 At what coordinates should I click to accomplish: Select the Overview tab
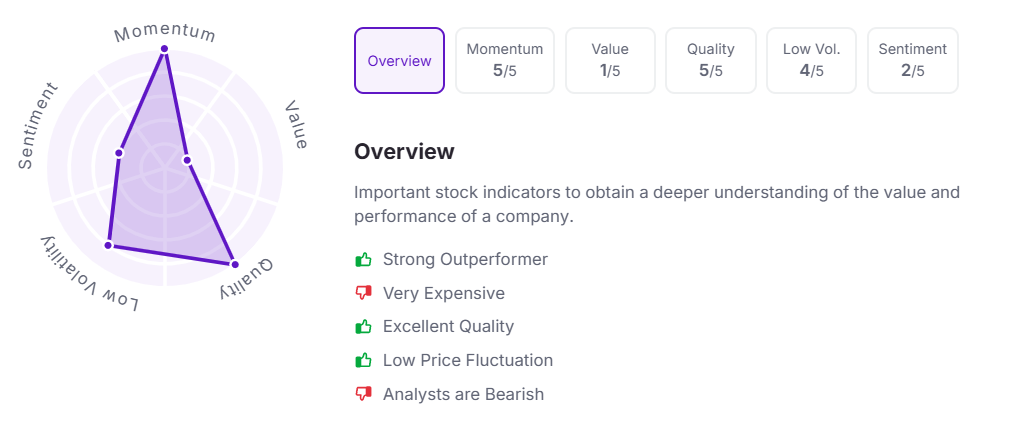[399, 61]
